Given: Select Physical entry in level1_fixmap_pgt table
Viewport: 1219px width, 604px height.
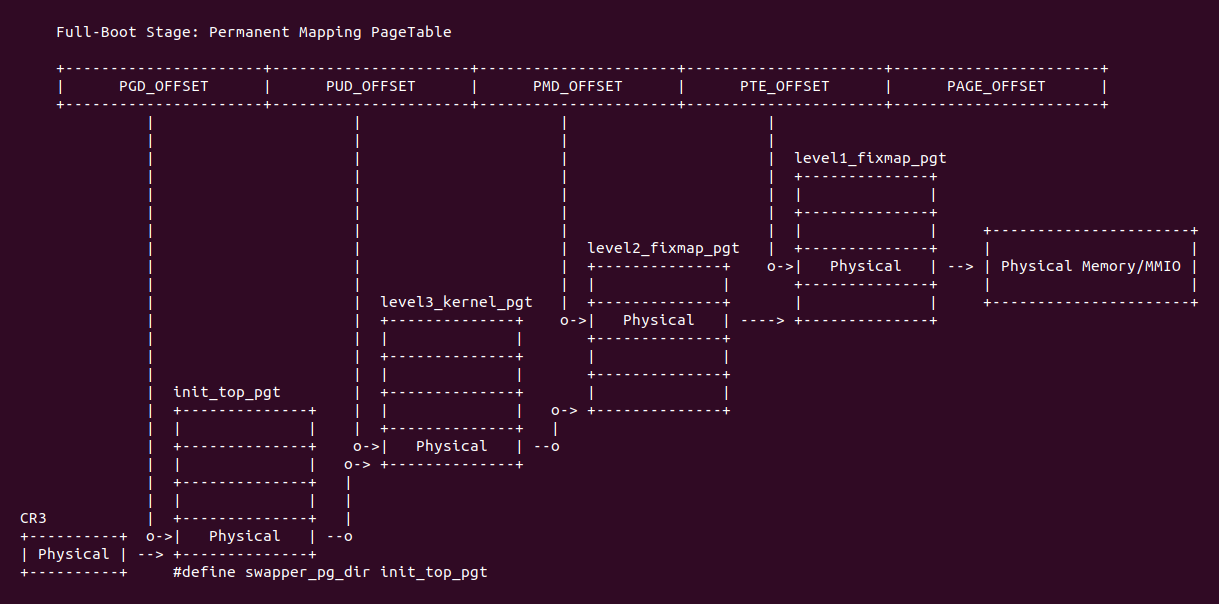Looking at the screenshot, I should [x=865, y=266].
